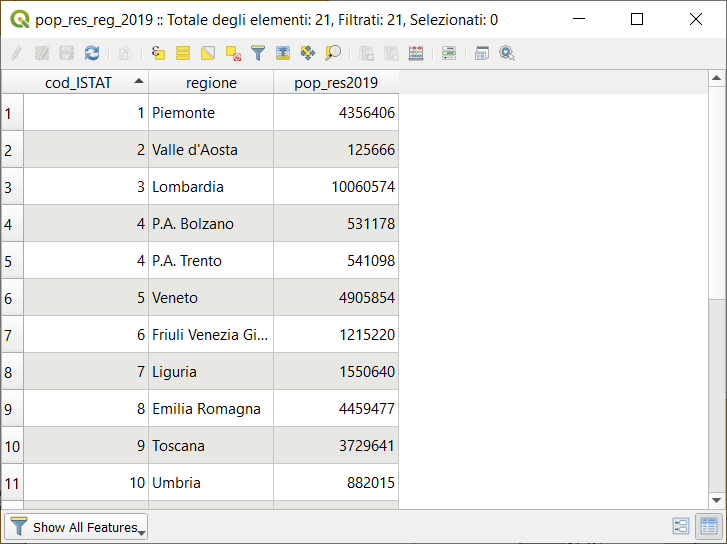The height and width of the screenshot is (544, 727).
Task: Click the pop_res2019 column header
Action: [335, 82]
